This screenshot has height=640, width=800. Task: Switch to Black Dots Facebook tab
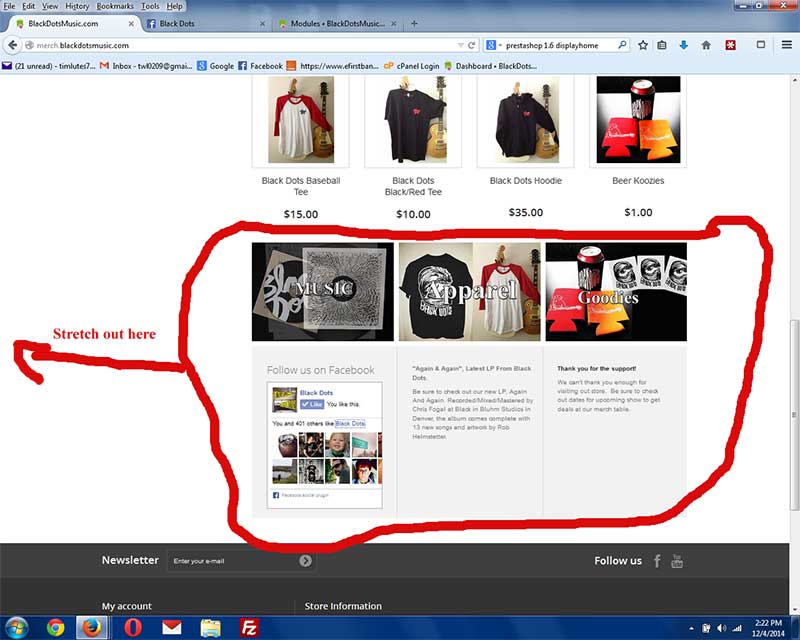(x=206, y=23)
